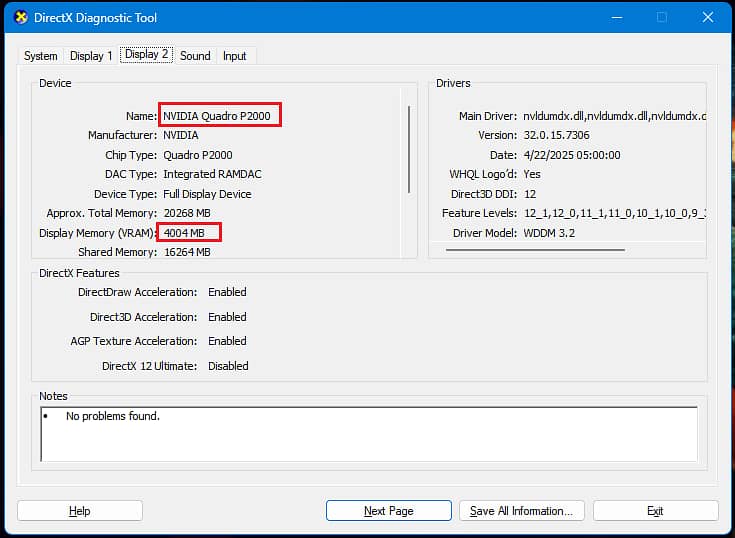Click the DirectDraw Acceleration 'Enabled' value
Viewport: 735px width, 538px height.
click(227, 292)
